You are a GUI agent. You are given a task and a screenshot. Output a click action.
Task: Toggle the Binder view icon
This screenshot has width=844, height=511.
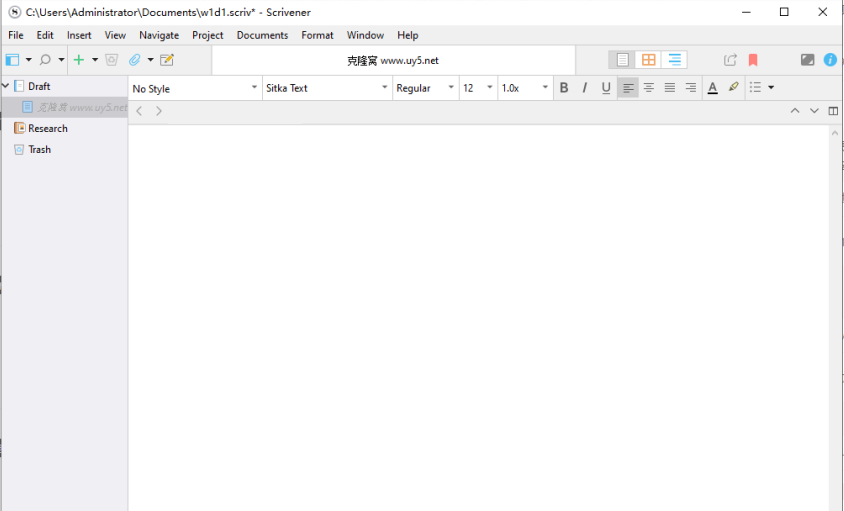(x=12, y=60)
